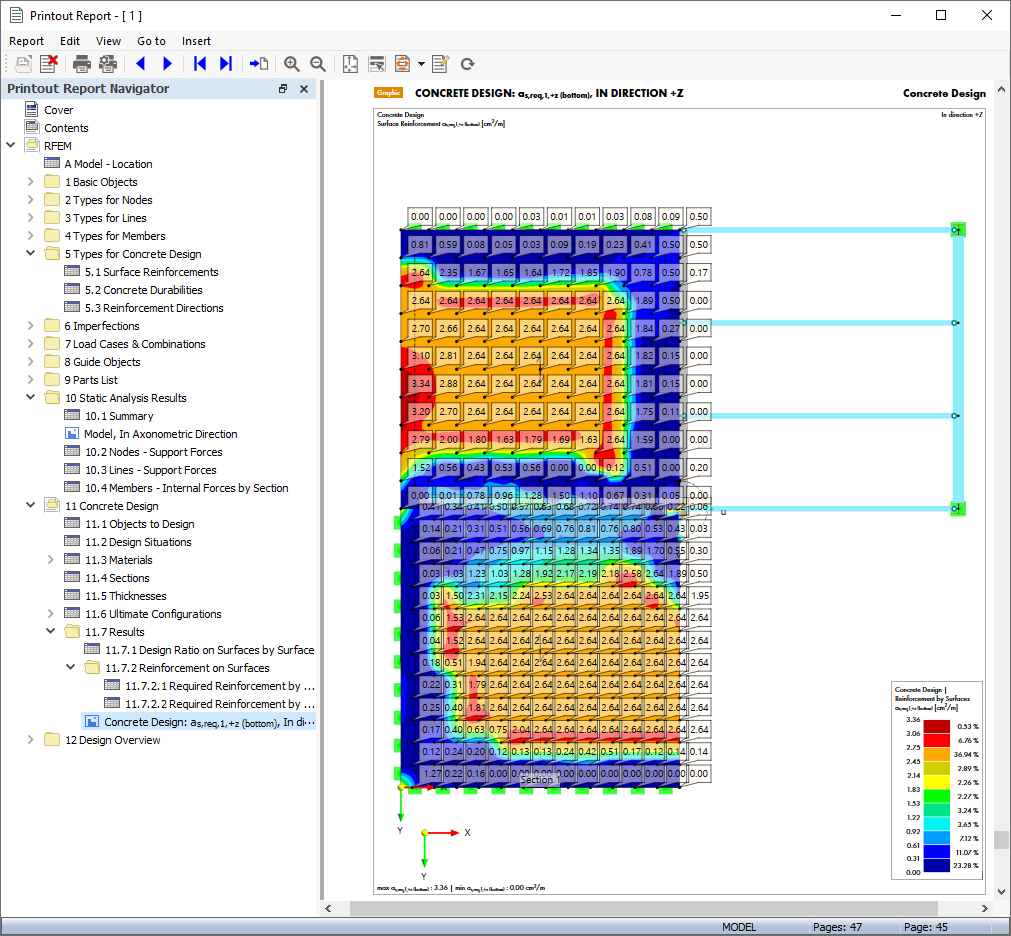Expand the 12 Design Overview folder
This screenshot has height=936, width=1011.
tap(31, 740)
